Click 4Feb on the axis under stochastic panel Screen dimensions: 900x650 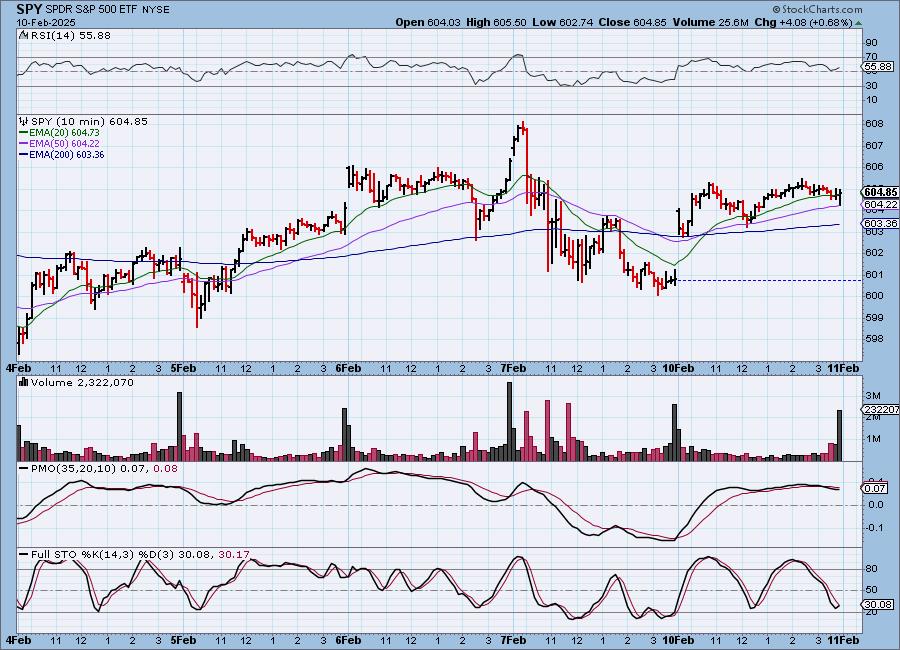pyautogui.click(x=18, y=640)
